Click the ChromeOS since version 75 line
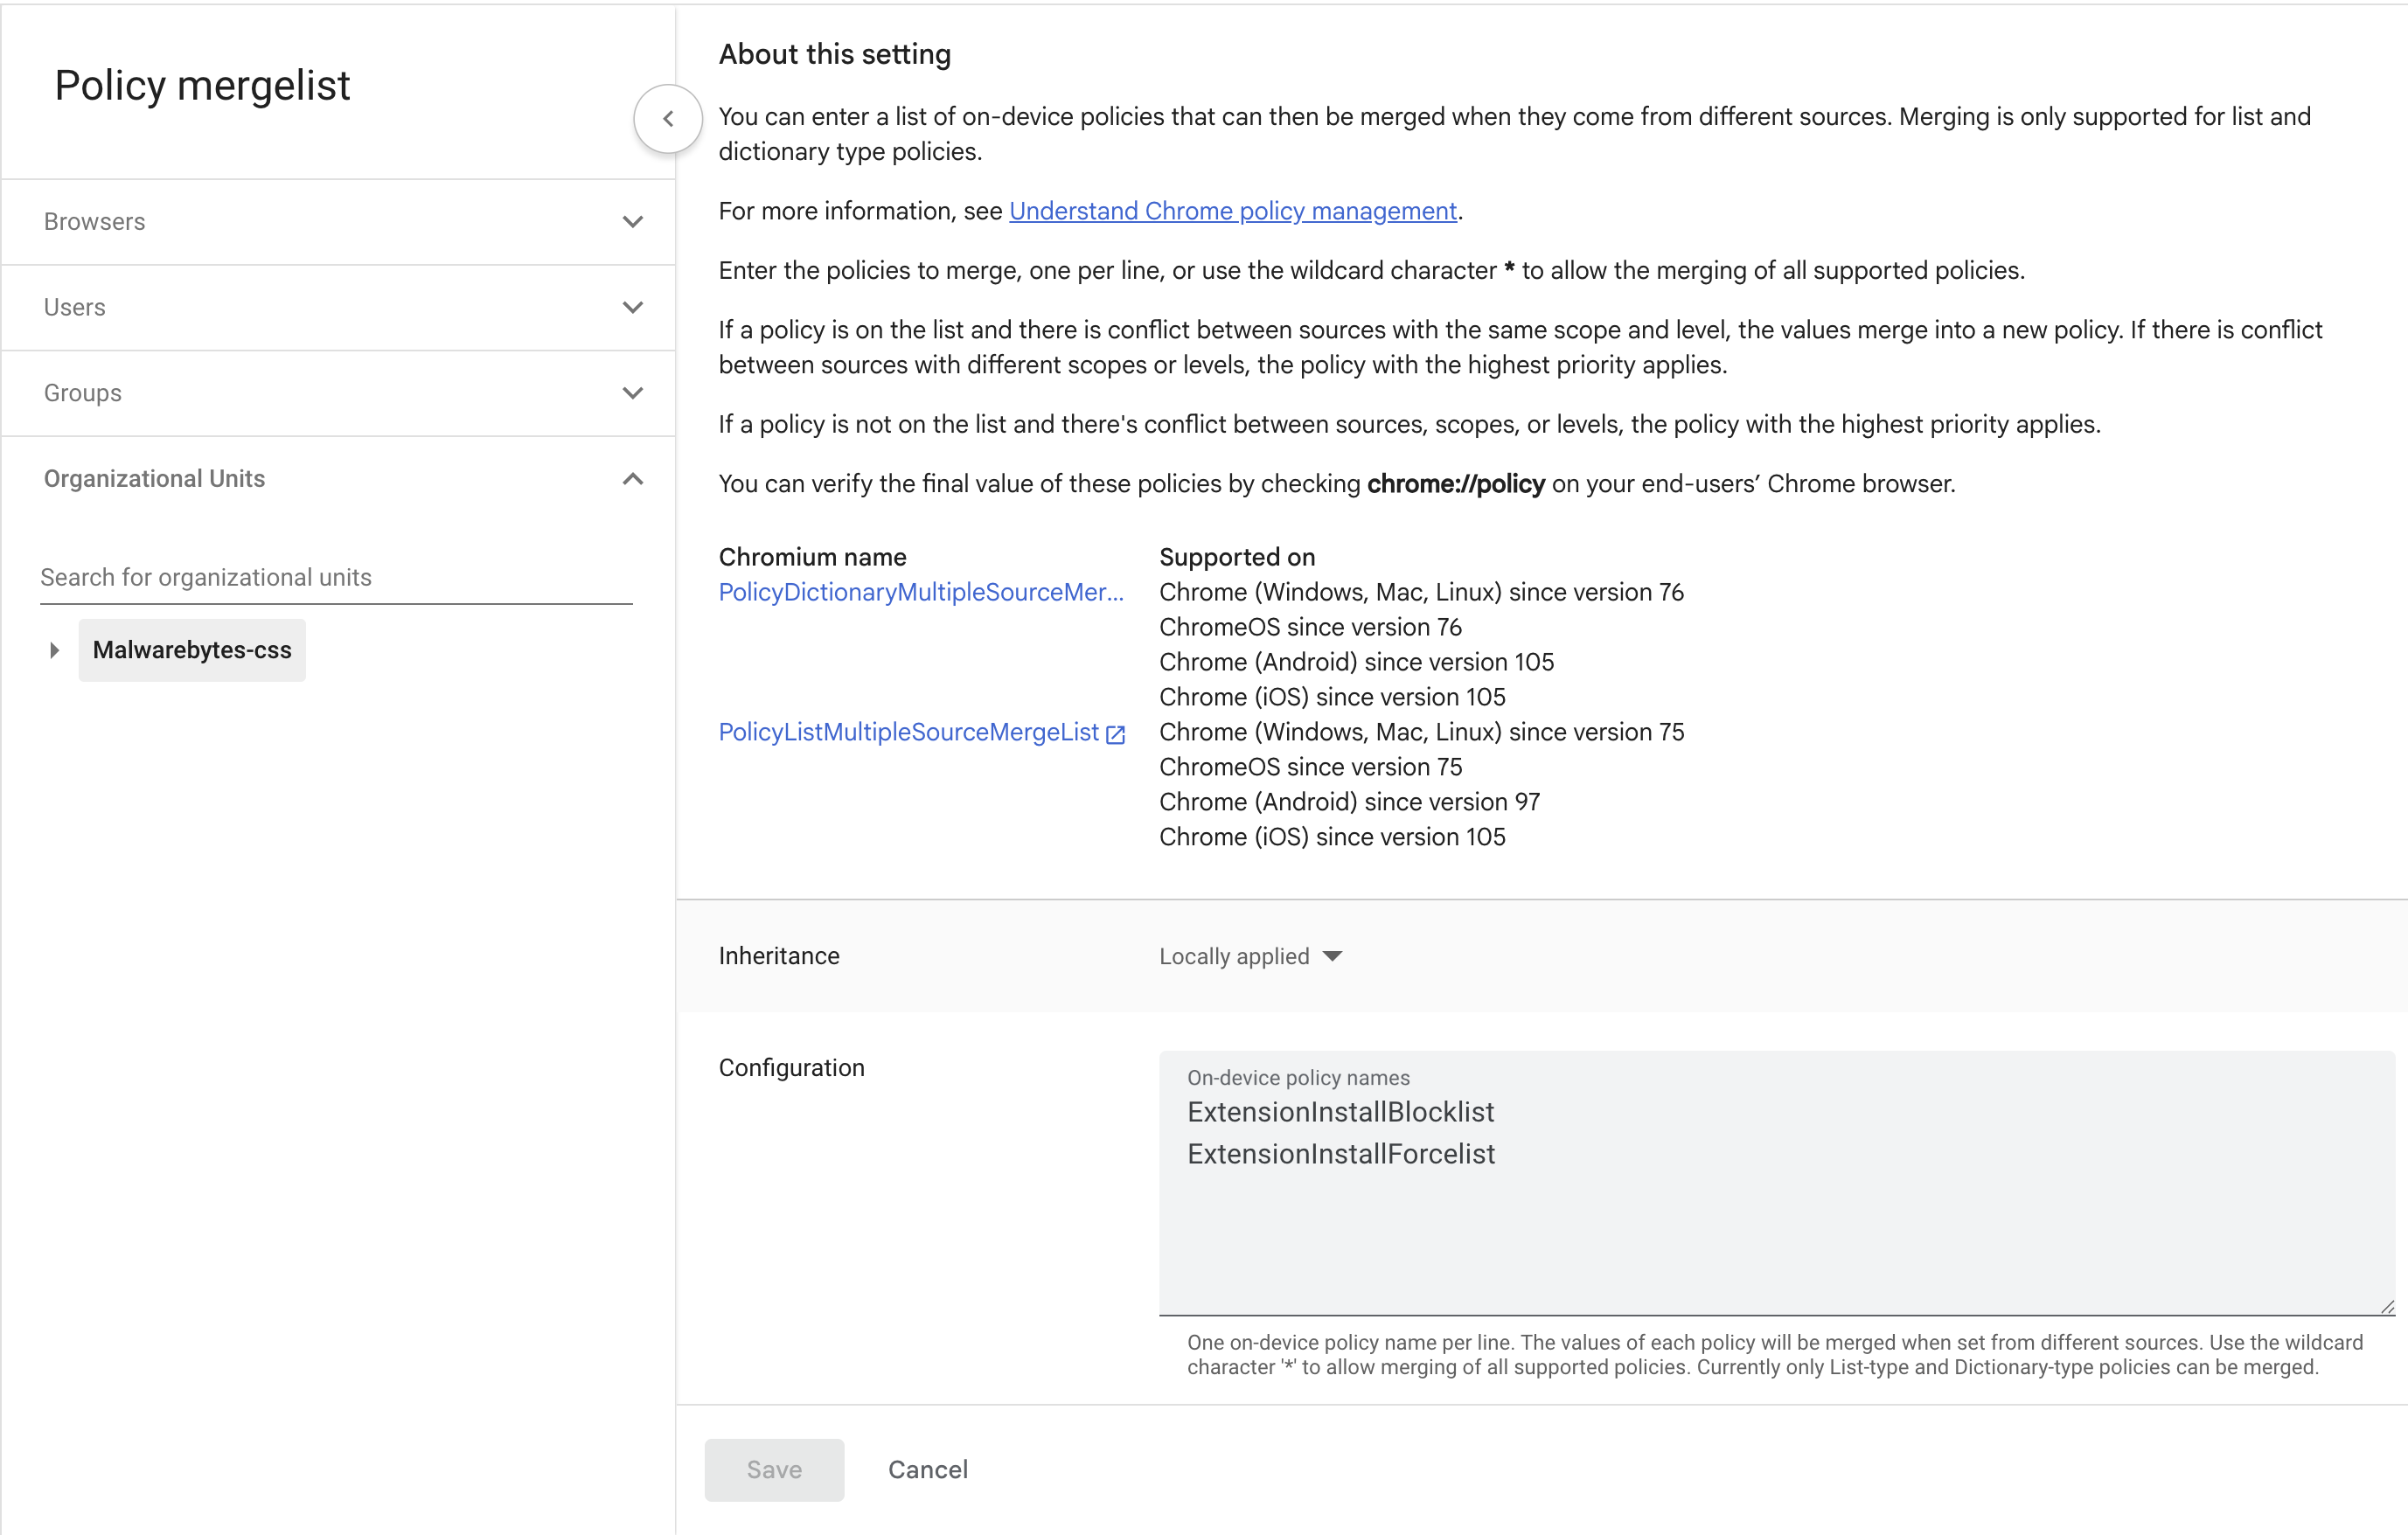Image resolution: width=2408 pixels, height=1535 pixels. point(1310,767)
